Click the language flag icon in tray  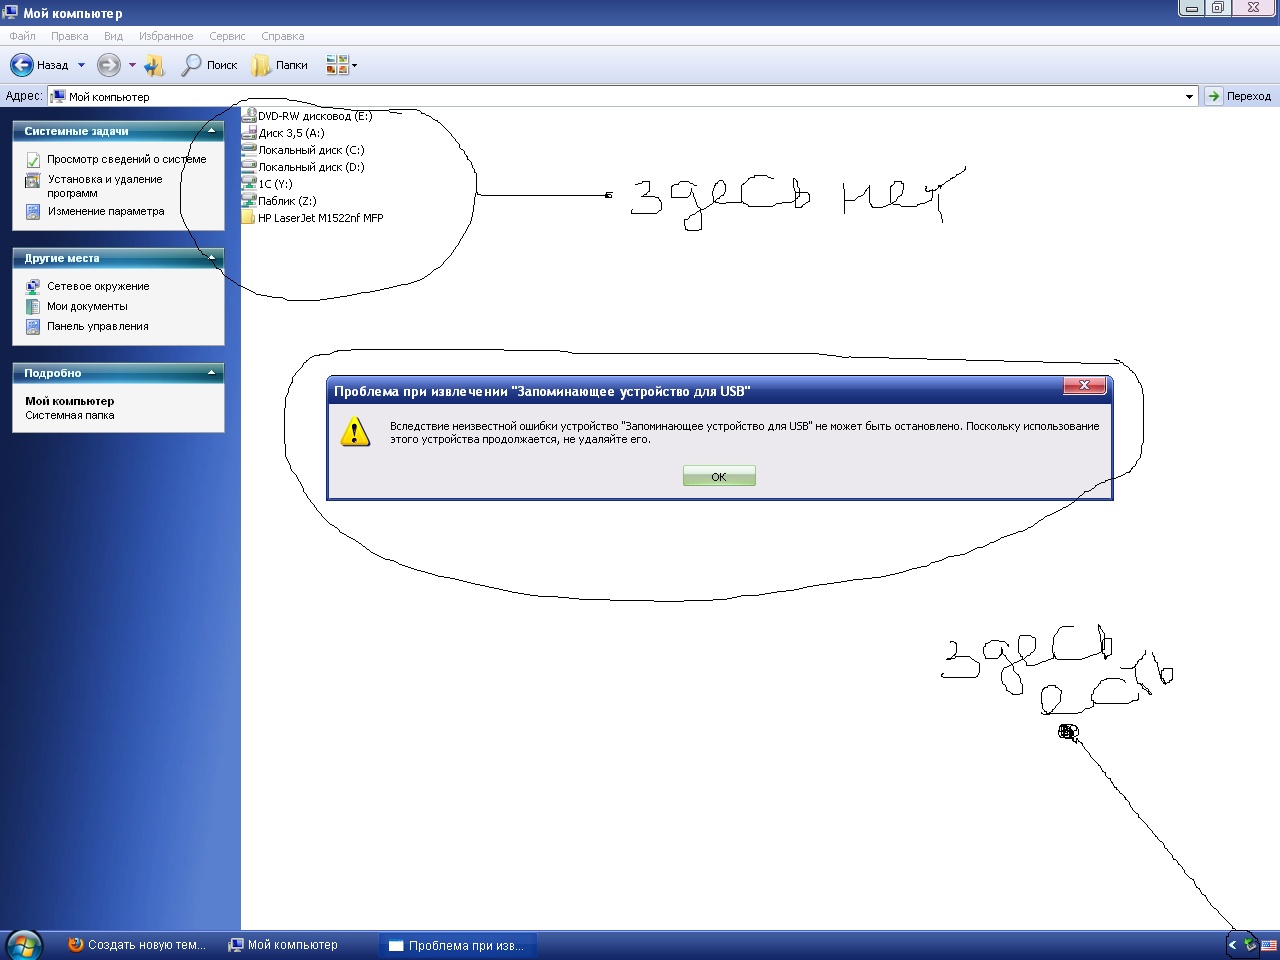(1268, 945)
